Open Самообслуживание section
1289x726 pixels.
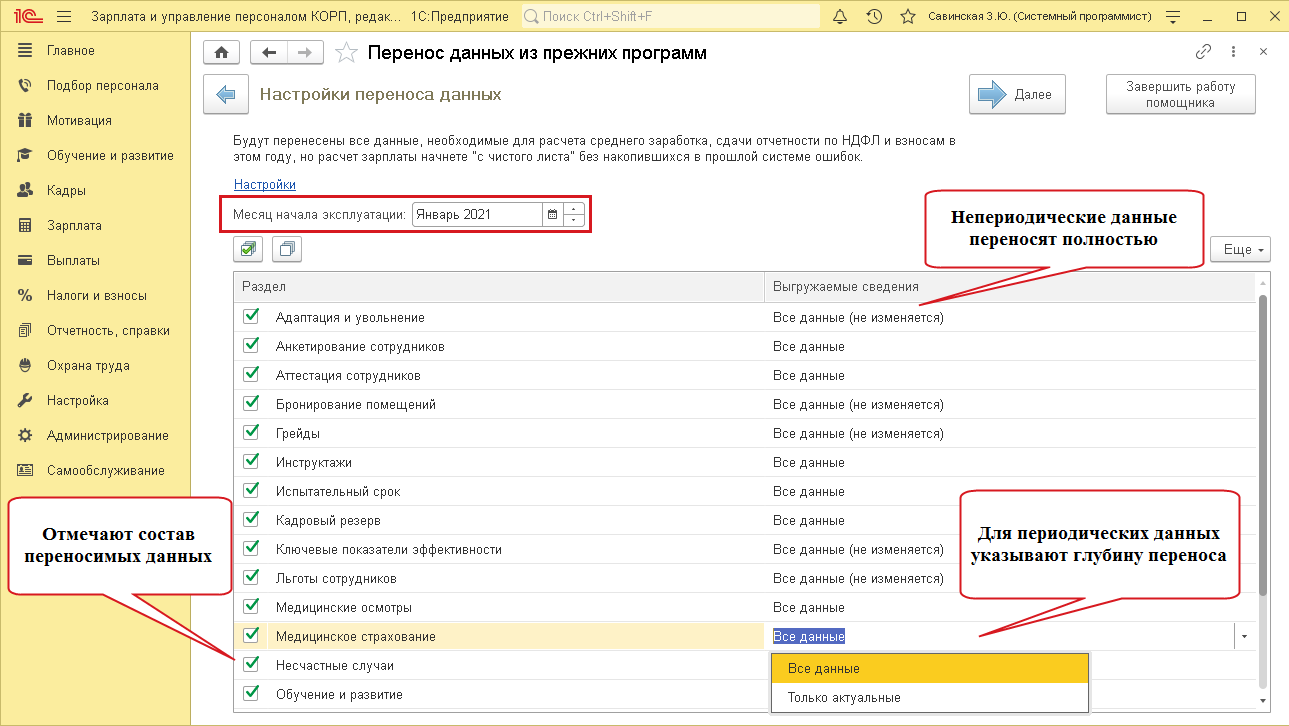(105, 470)
